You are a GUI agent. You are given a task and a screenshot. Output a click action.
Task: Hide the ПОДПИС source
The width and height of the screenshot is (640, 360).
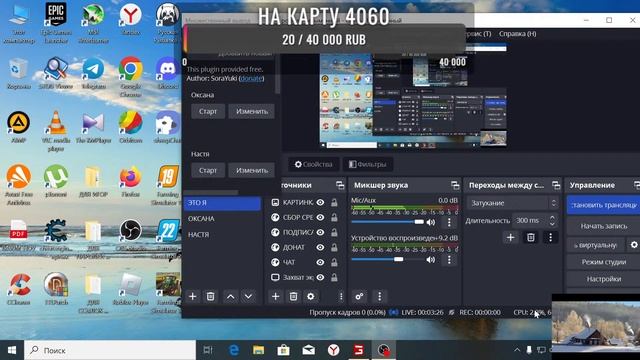pyautogui.click(x=320, y=232)
